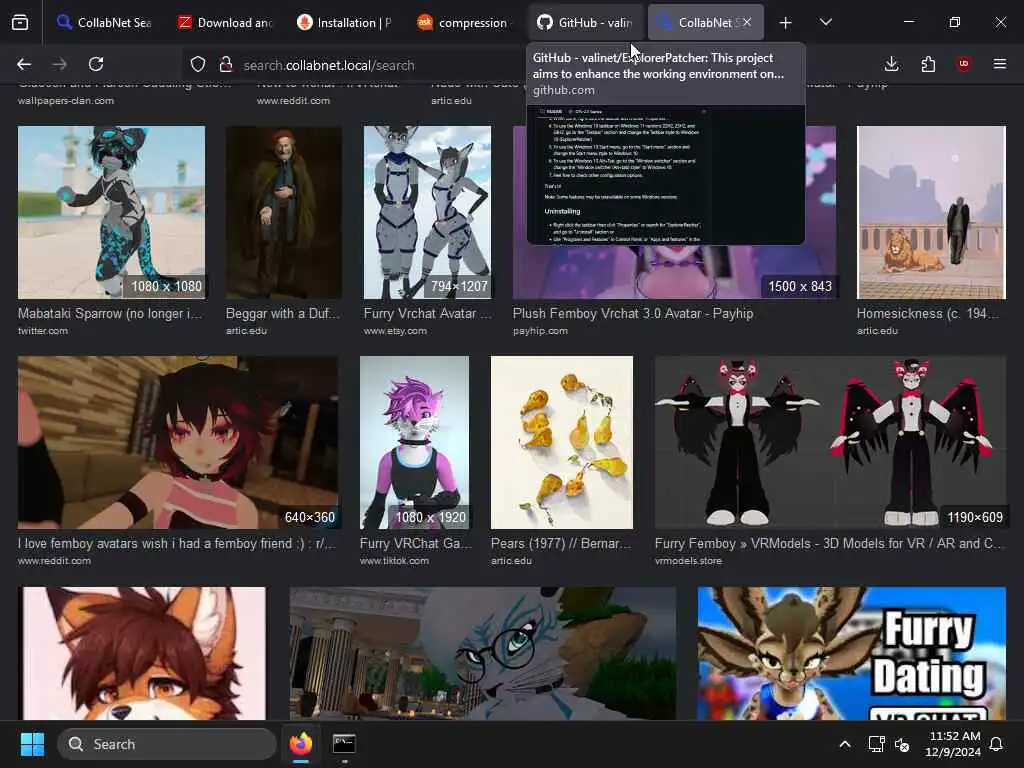1024x768 pixels.
Task: Open Furry Vrchat Avatar etsy thumbnail
Action: (427, 212)
